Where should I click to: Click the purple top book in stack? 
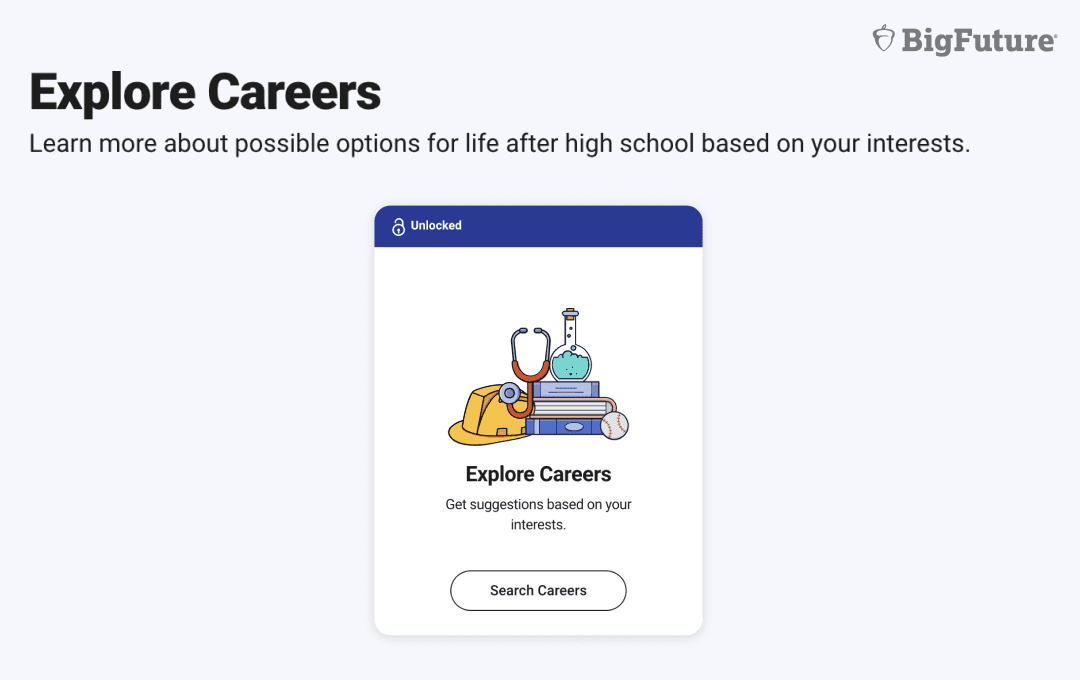click(567, 390)
